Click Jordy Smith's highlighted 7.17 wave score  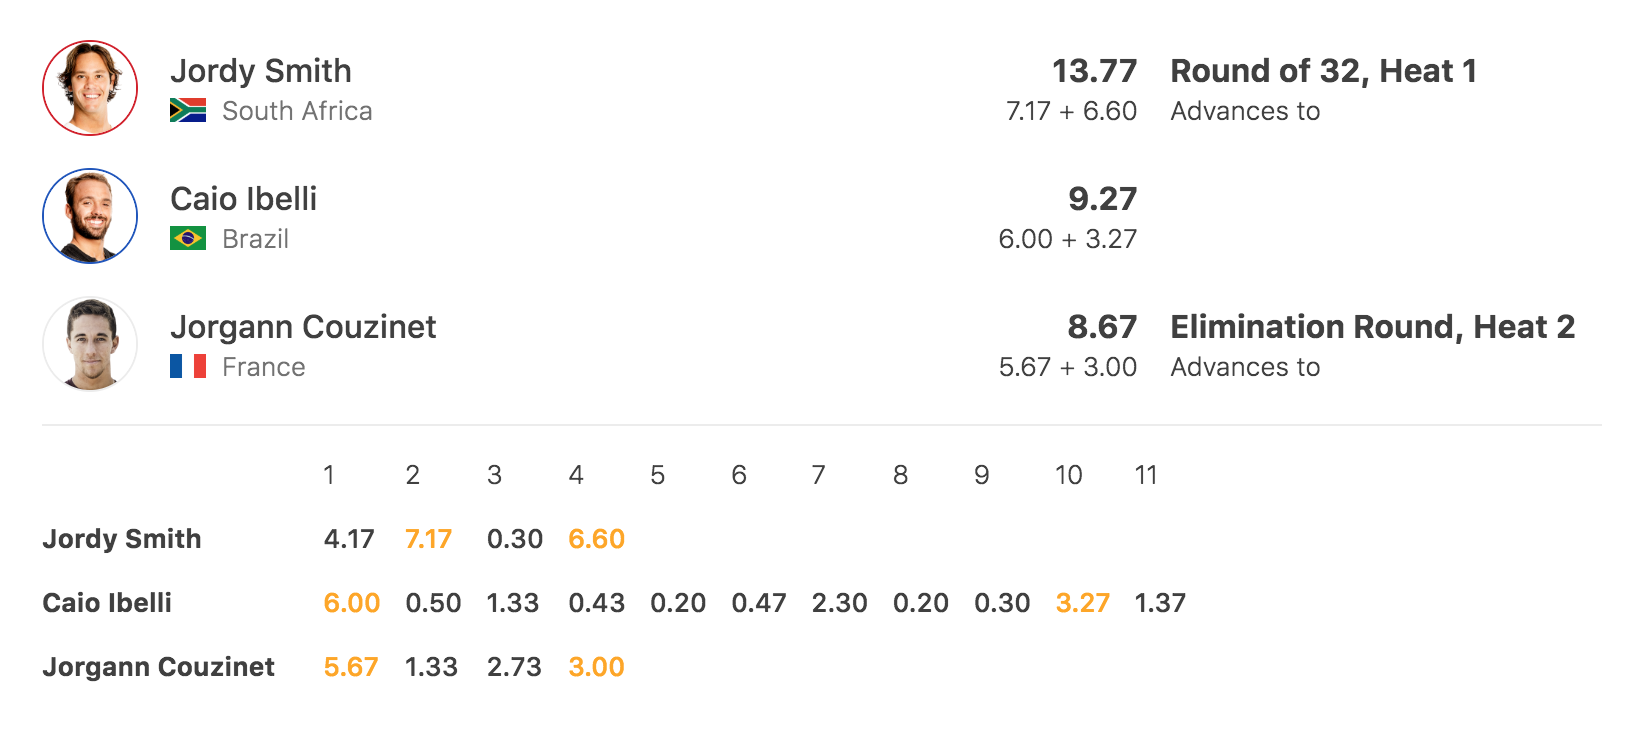428,539
